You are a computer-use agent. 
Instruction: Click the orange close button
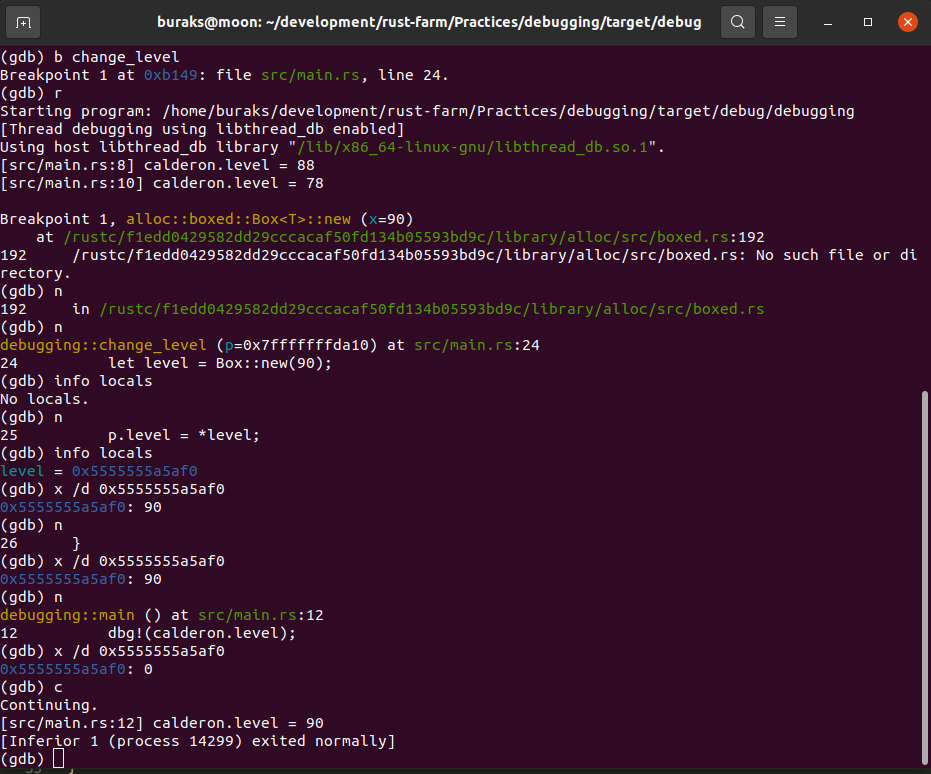tap(907, 21)
